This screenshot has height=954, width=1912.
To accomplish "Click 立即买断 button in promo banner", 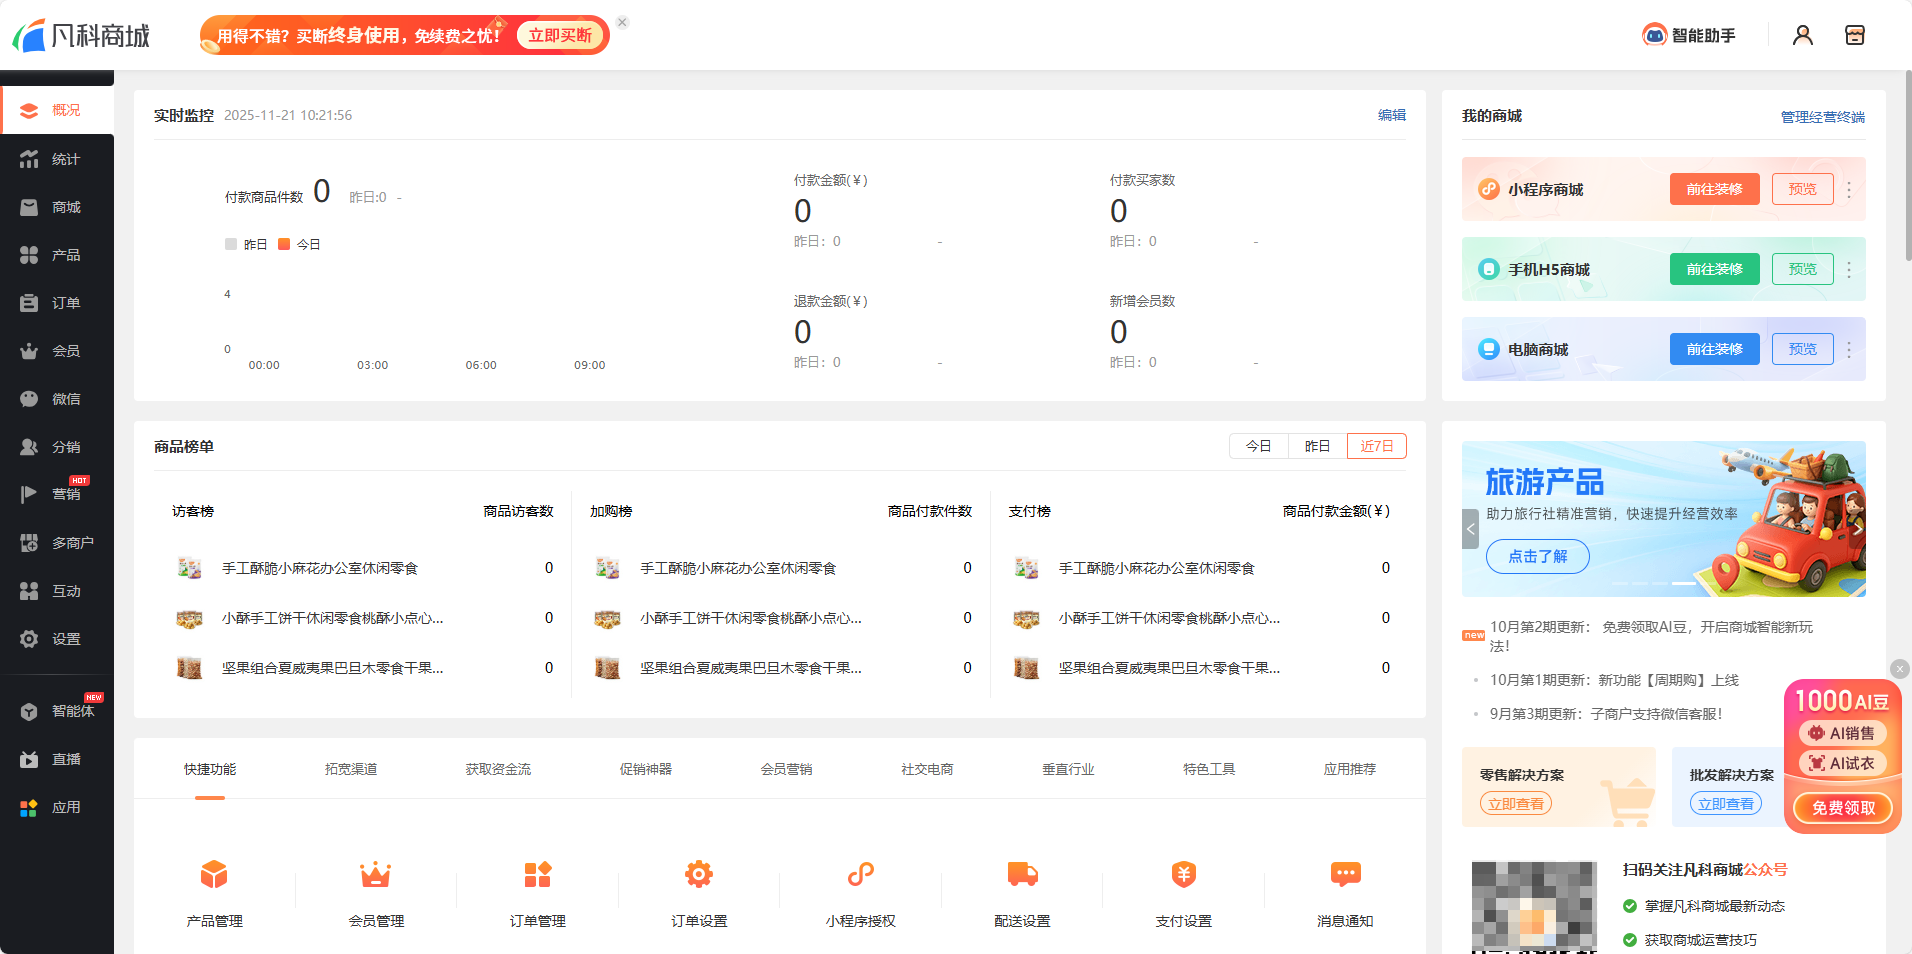I will pyautogui.click(x=560, y=36).
